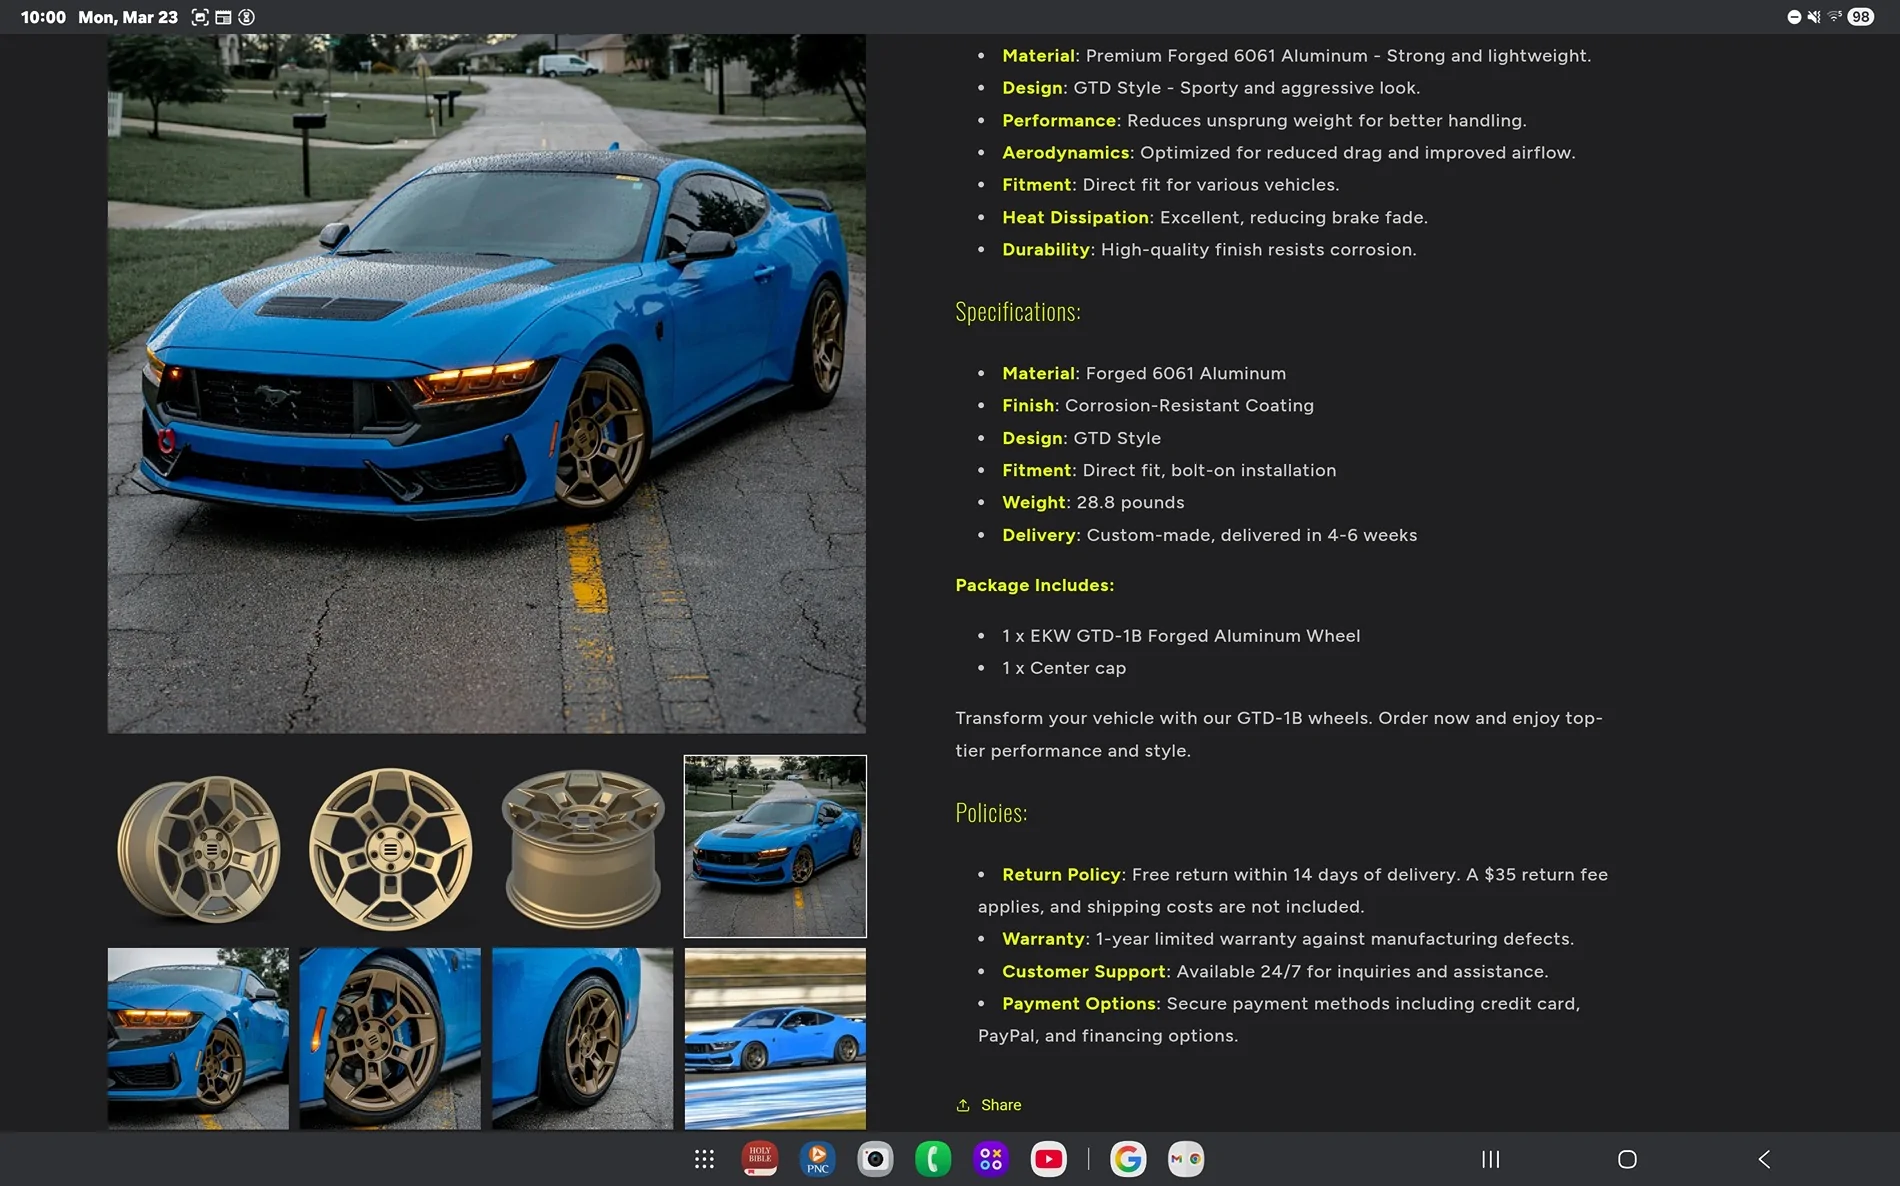Tap the Do Not Disturb status icon
Image resolution: width=1900 pixels, height=1186 pixels.
click(1794, 17)
